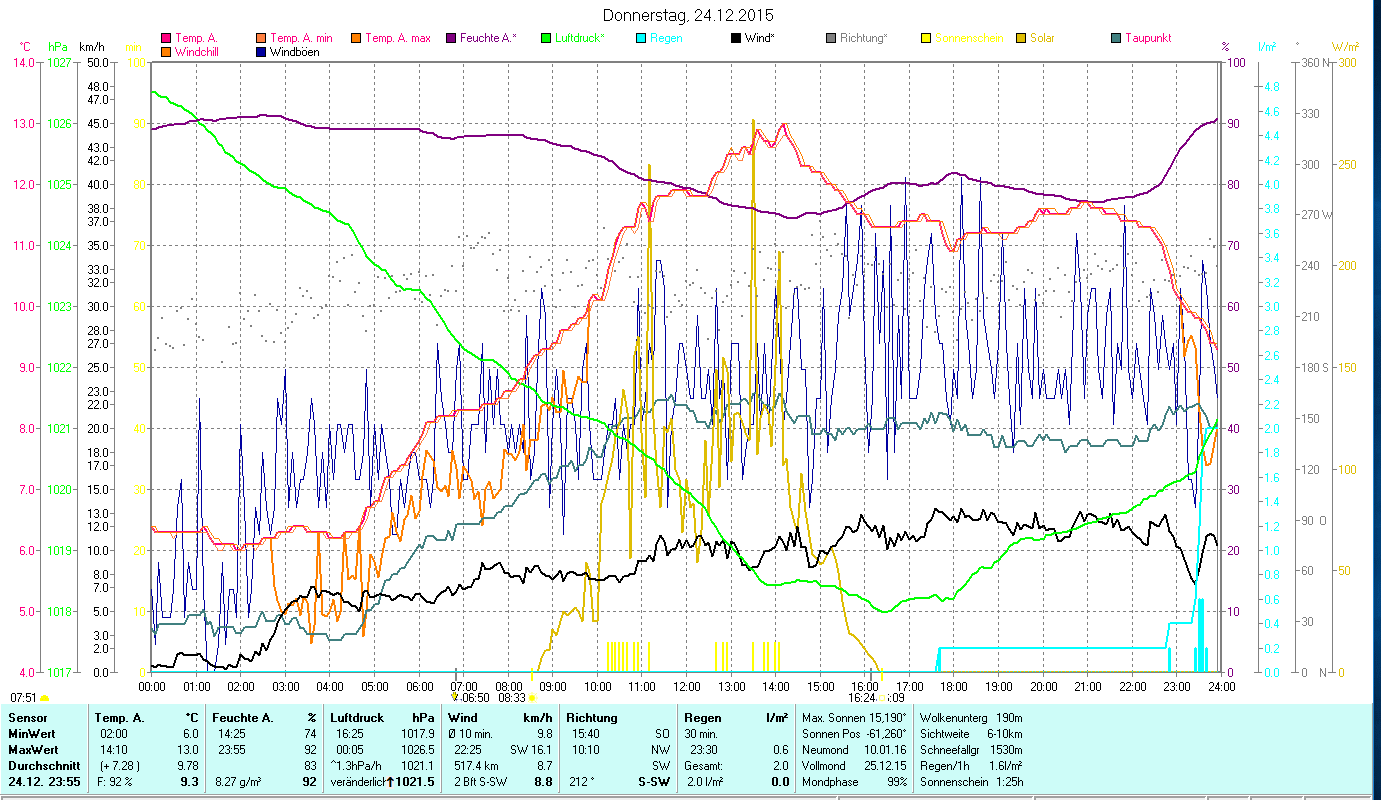Screen dimensions: 1381x800
Task: Select the dark blue Windböen legend swatch
Action: [262, 52]
